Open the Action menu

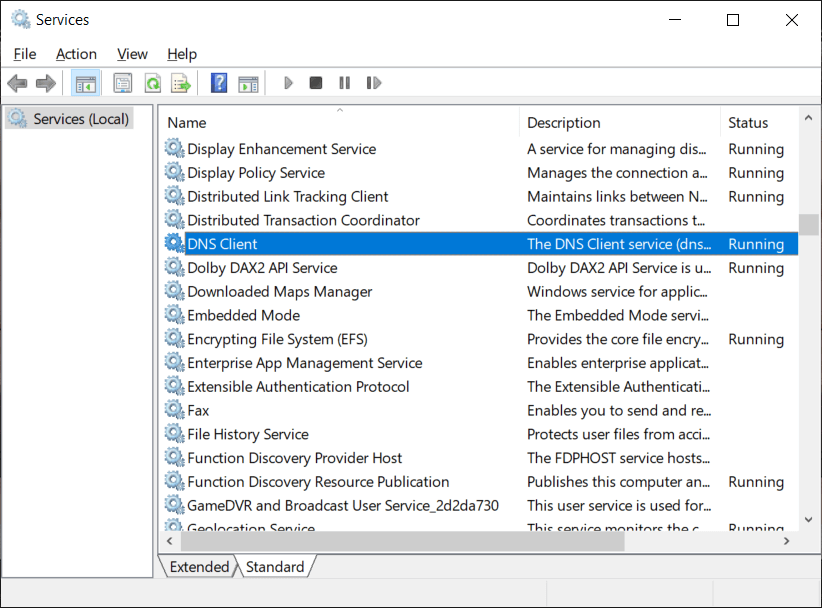pyautogui.click(x=76, y=54)
